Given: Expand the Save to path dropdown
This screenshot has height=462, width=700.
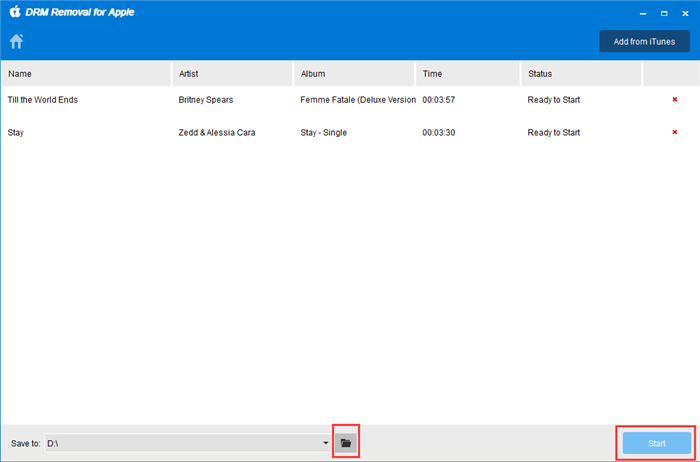Looking at the screenshot, I should coord(325,443).
